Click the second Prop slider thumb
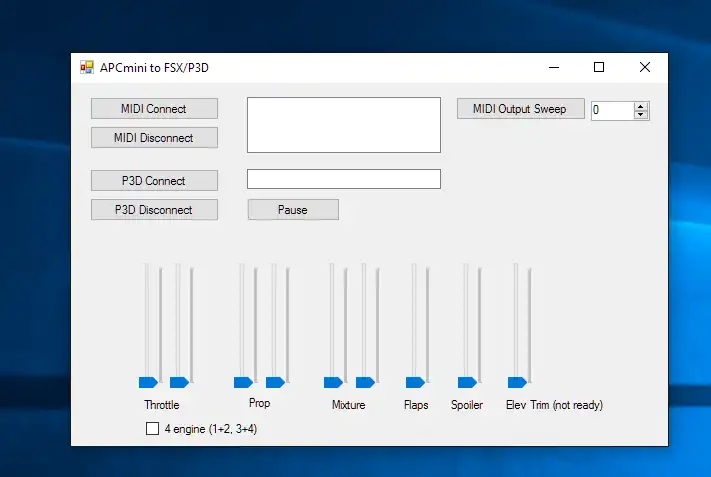The height and width of the screenshot is (477, 711). click(275, 383)
